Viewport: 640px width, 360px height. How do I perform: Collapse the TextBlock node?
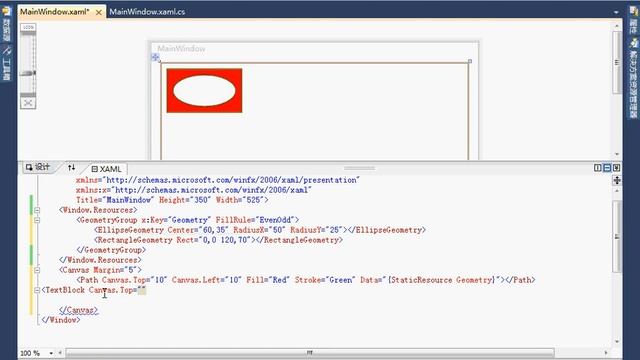(37, 290)
